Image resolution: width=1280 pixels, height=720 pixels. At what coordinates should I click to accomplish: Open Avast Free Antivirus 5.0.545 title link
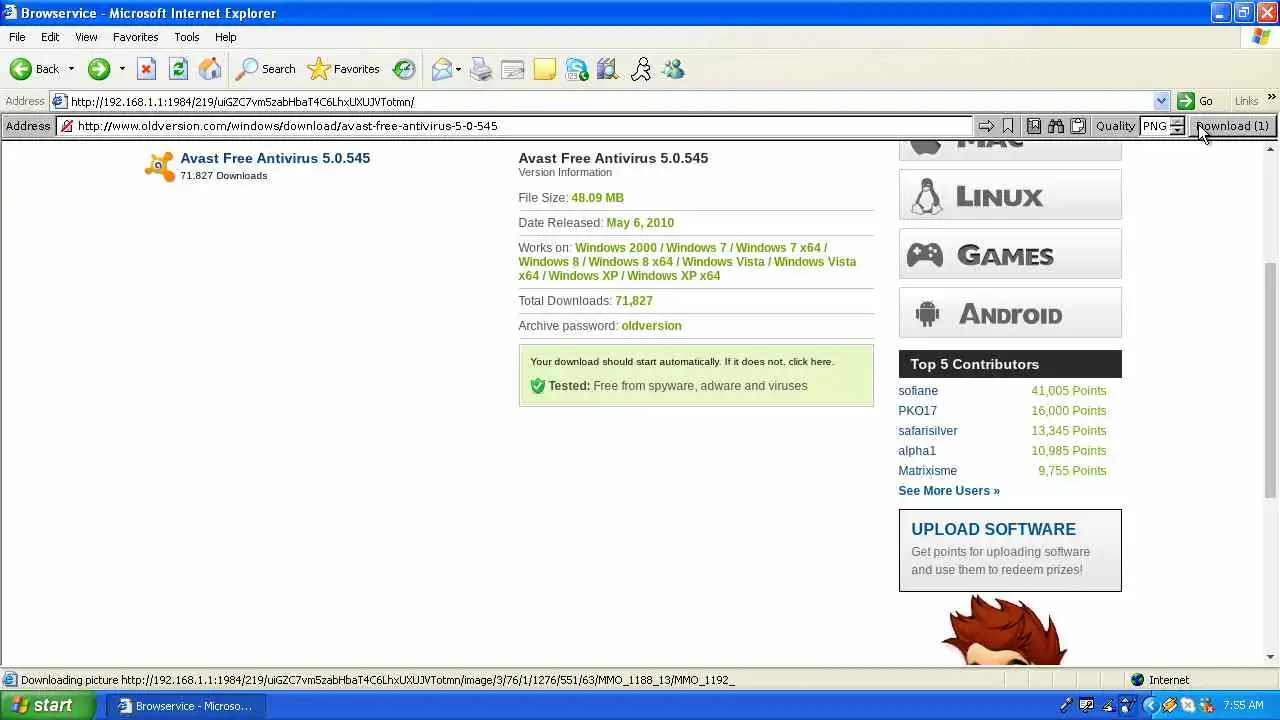pyautogui.click(x=275, y=158)
